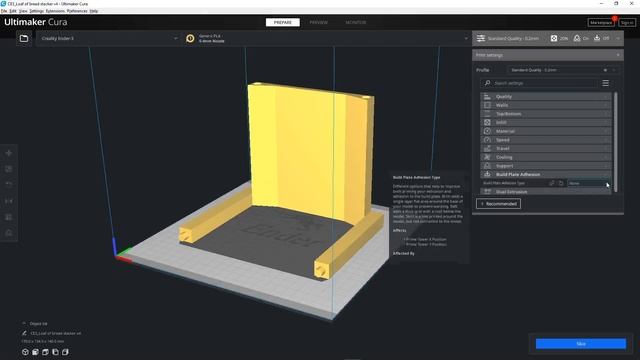Click the link icon beside Adhesion Type
Screen dimensions: 640x360
pos(552,183)
